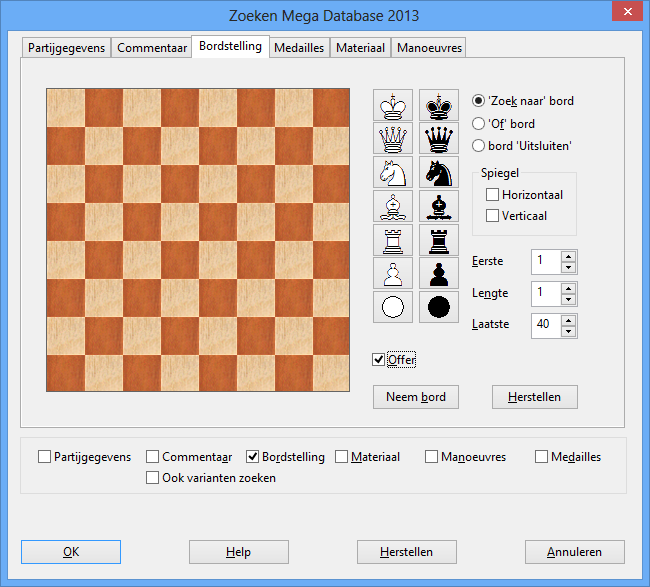Viewport: 650px width, 587px height.
Task: Select the black bishop piece
Action: 439,206
